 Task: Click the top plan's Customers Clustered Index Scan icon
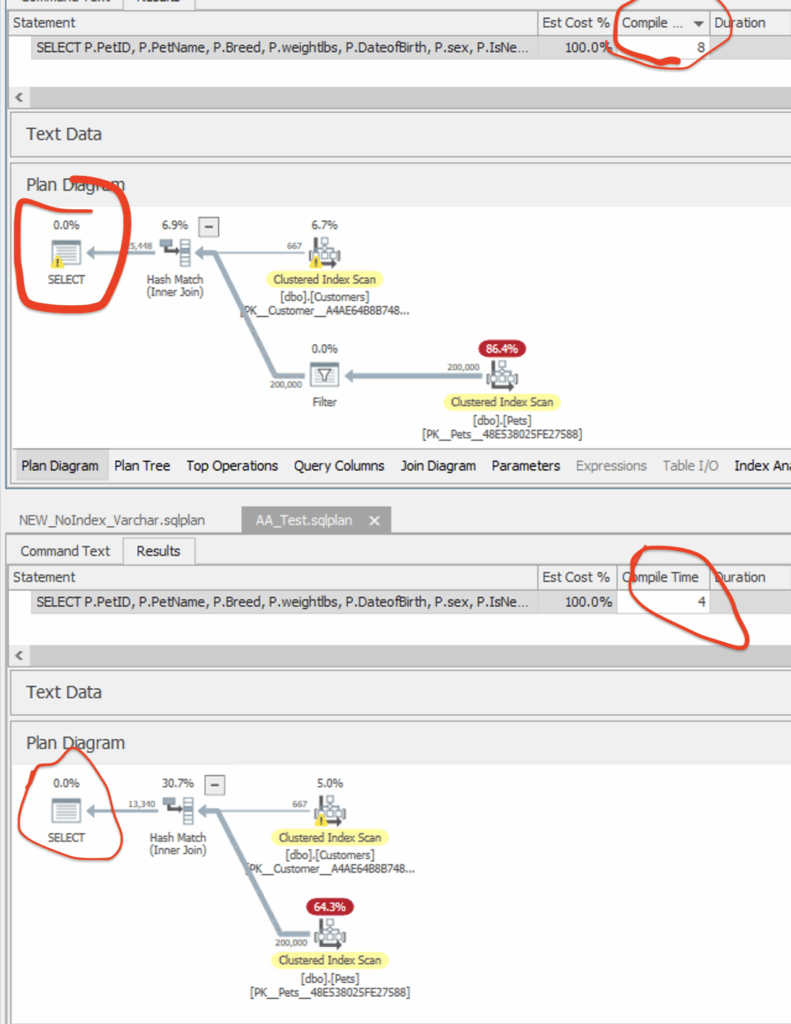click(x=326, y=252)
